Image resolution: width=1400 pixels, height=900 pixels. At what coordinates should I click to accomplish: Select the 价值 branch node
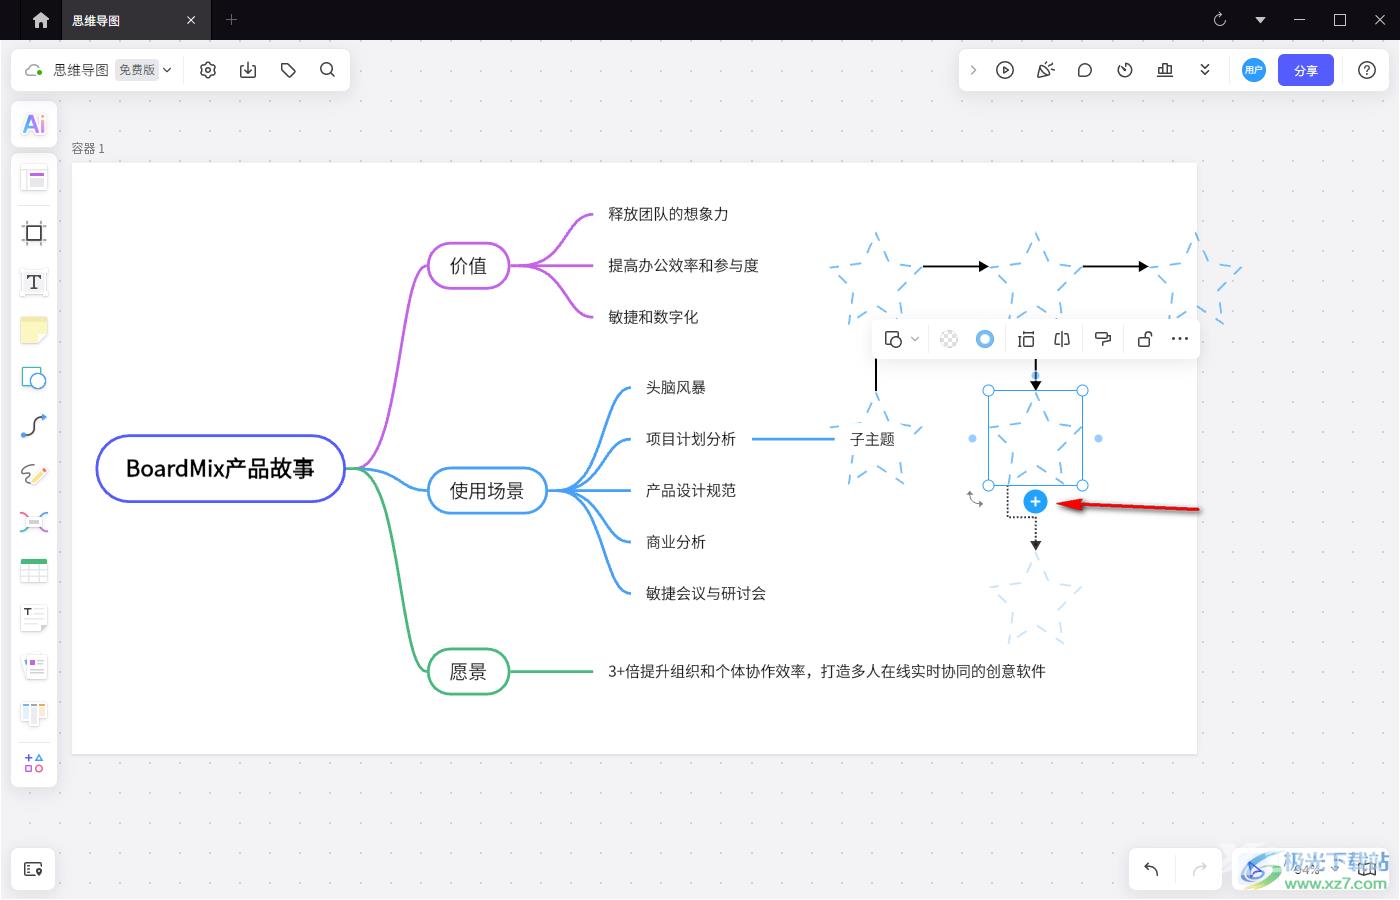click(468, 266)
